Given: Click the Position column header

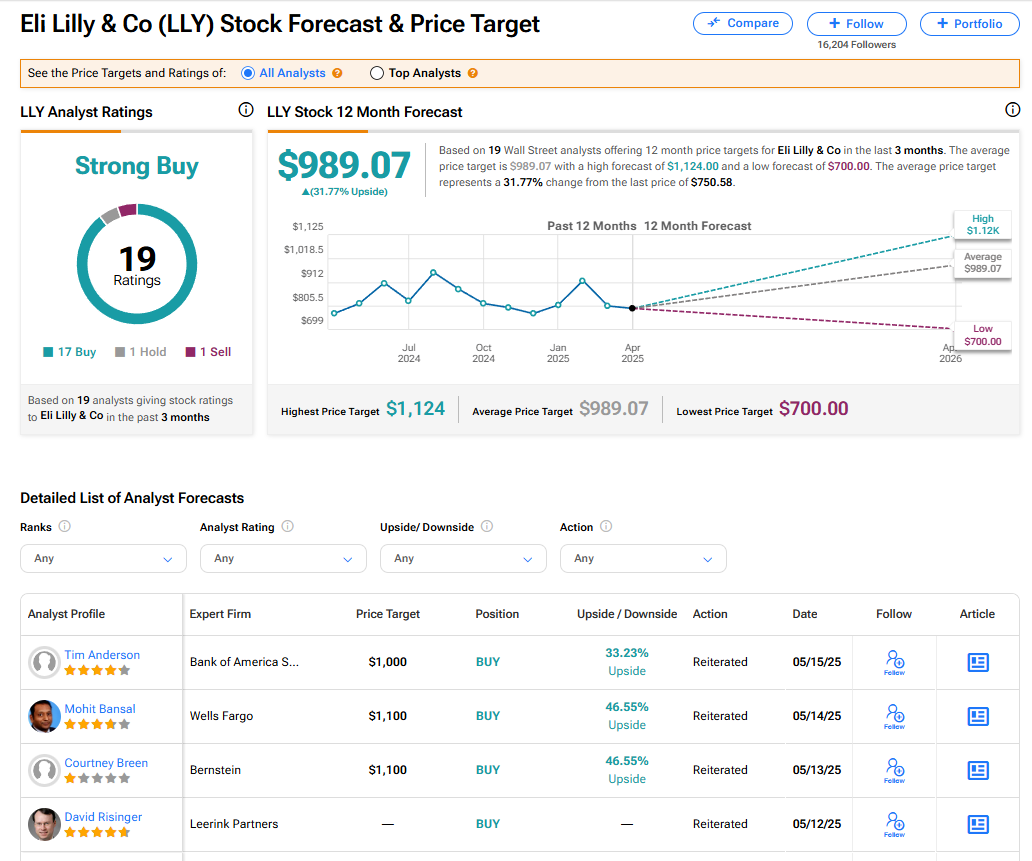Looking at the screenshot, I should [x=498, y=614].
